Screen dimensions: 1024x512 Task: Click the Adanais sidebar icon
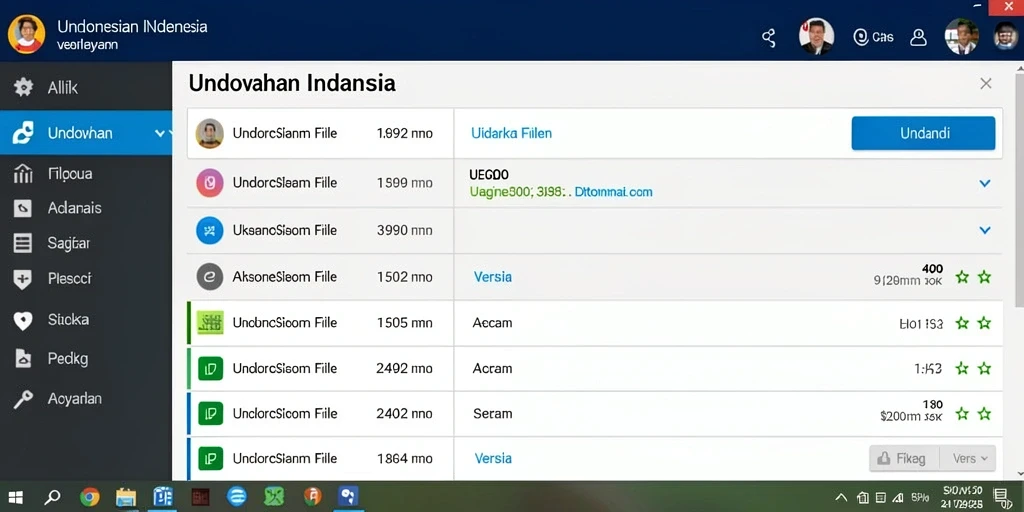[x=23, y=208]
